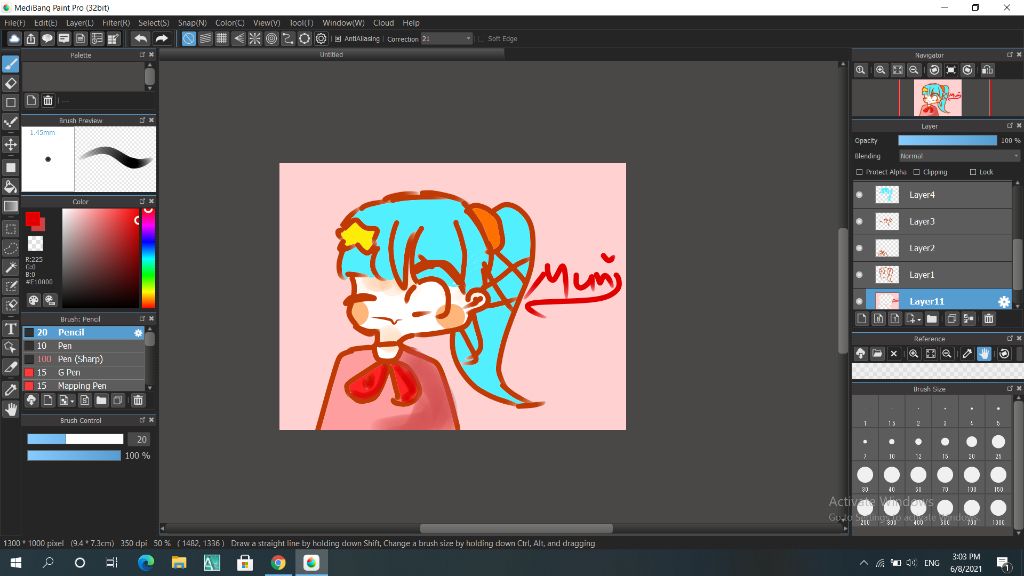Open the Window menu

[344, 23]
